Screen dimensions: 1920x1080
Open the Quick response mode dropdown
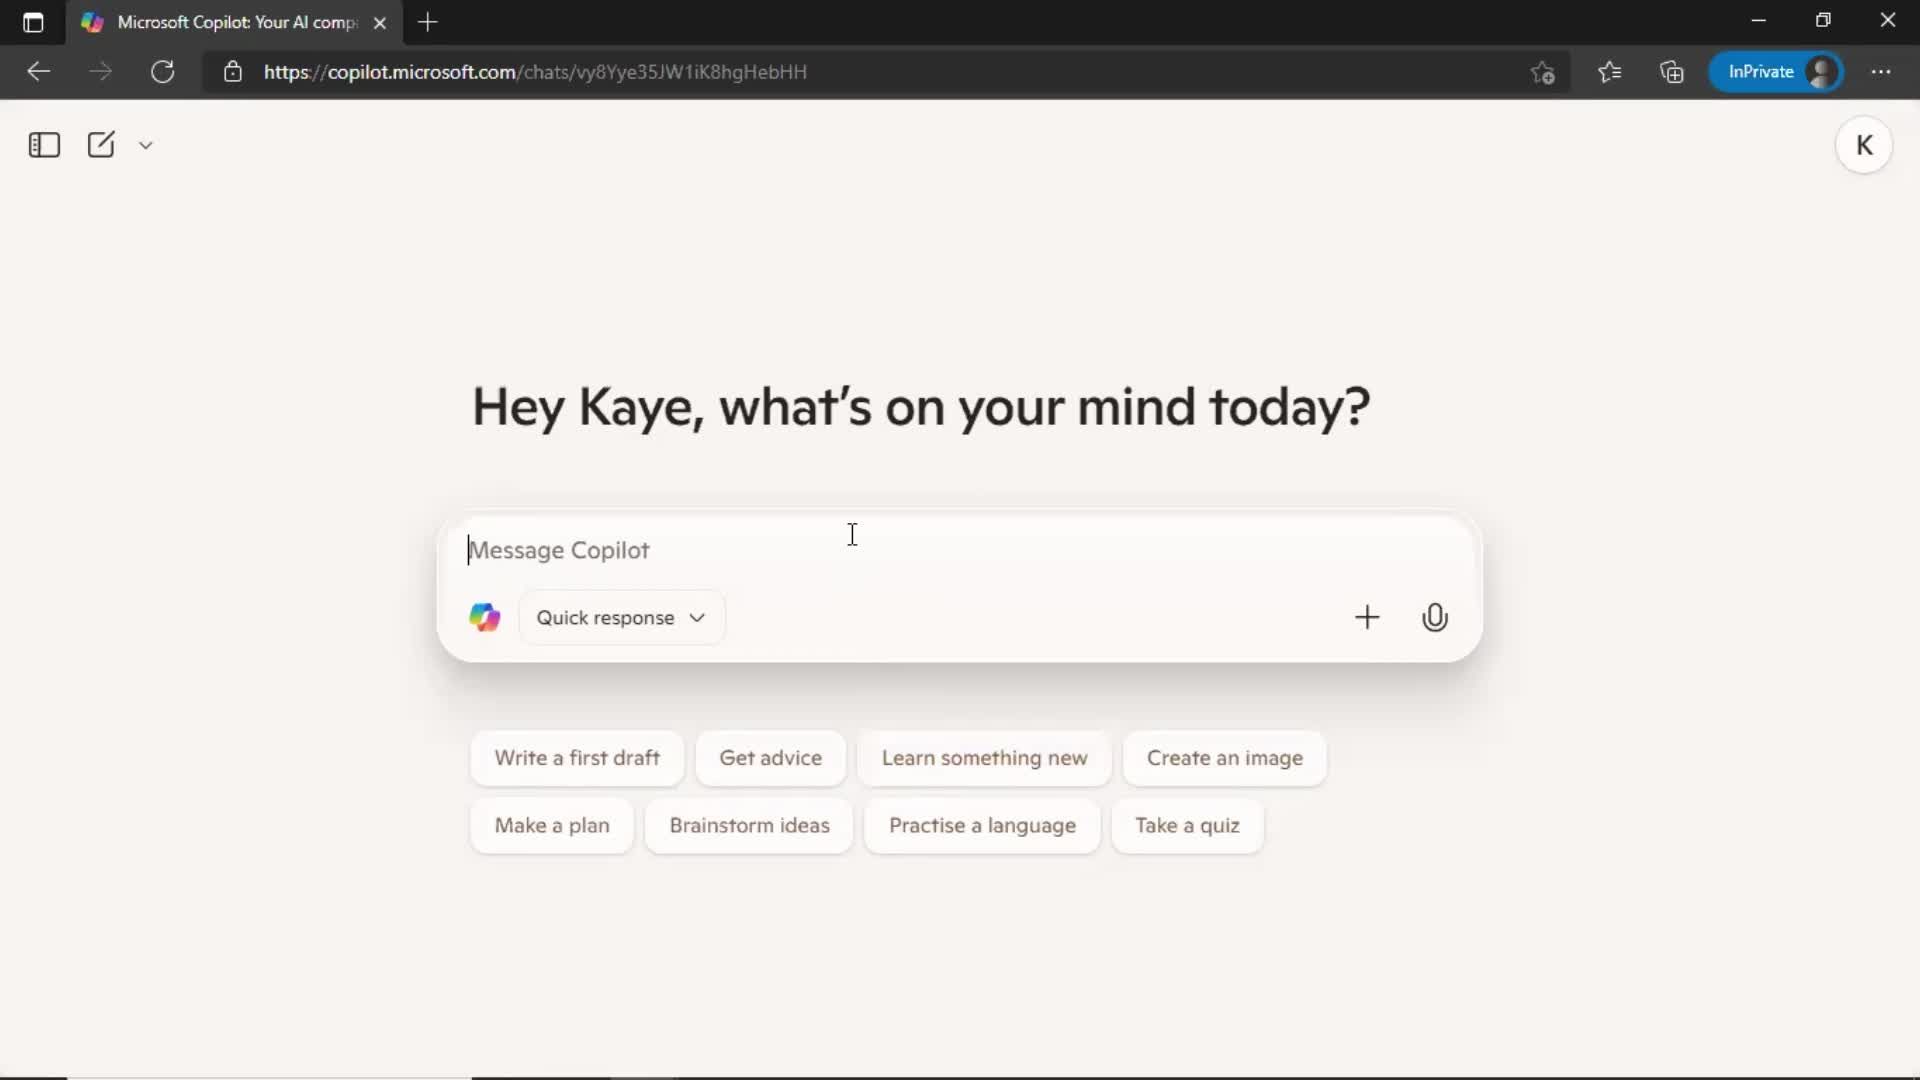(621, 617)
